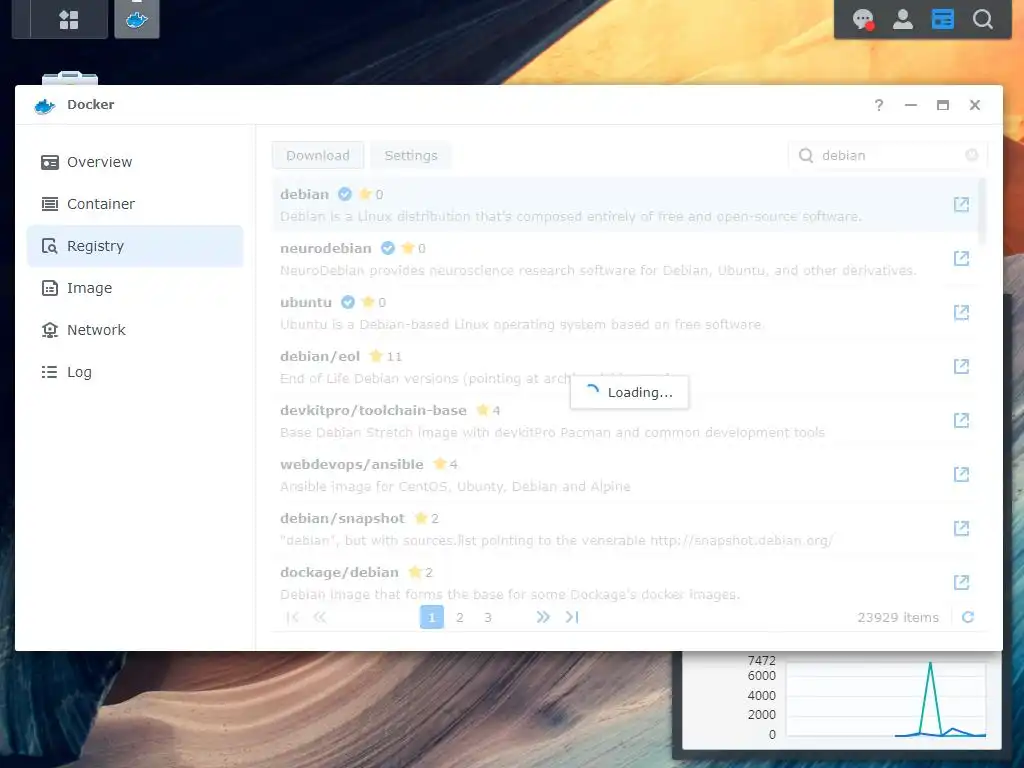Click the Settings button
Viewport: 1024px width, 768px height.
(411, 155)
